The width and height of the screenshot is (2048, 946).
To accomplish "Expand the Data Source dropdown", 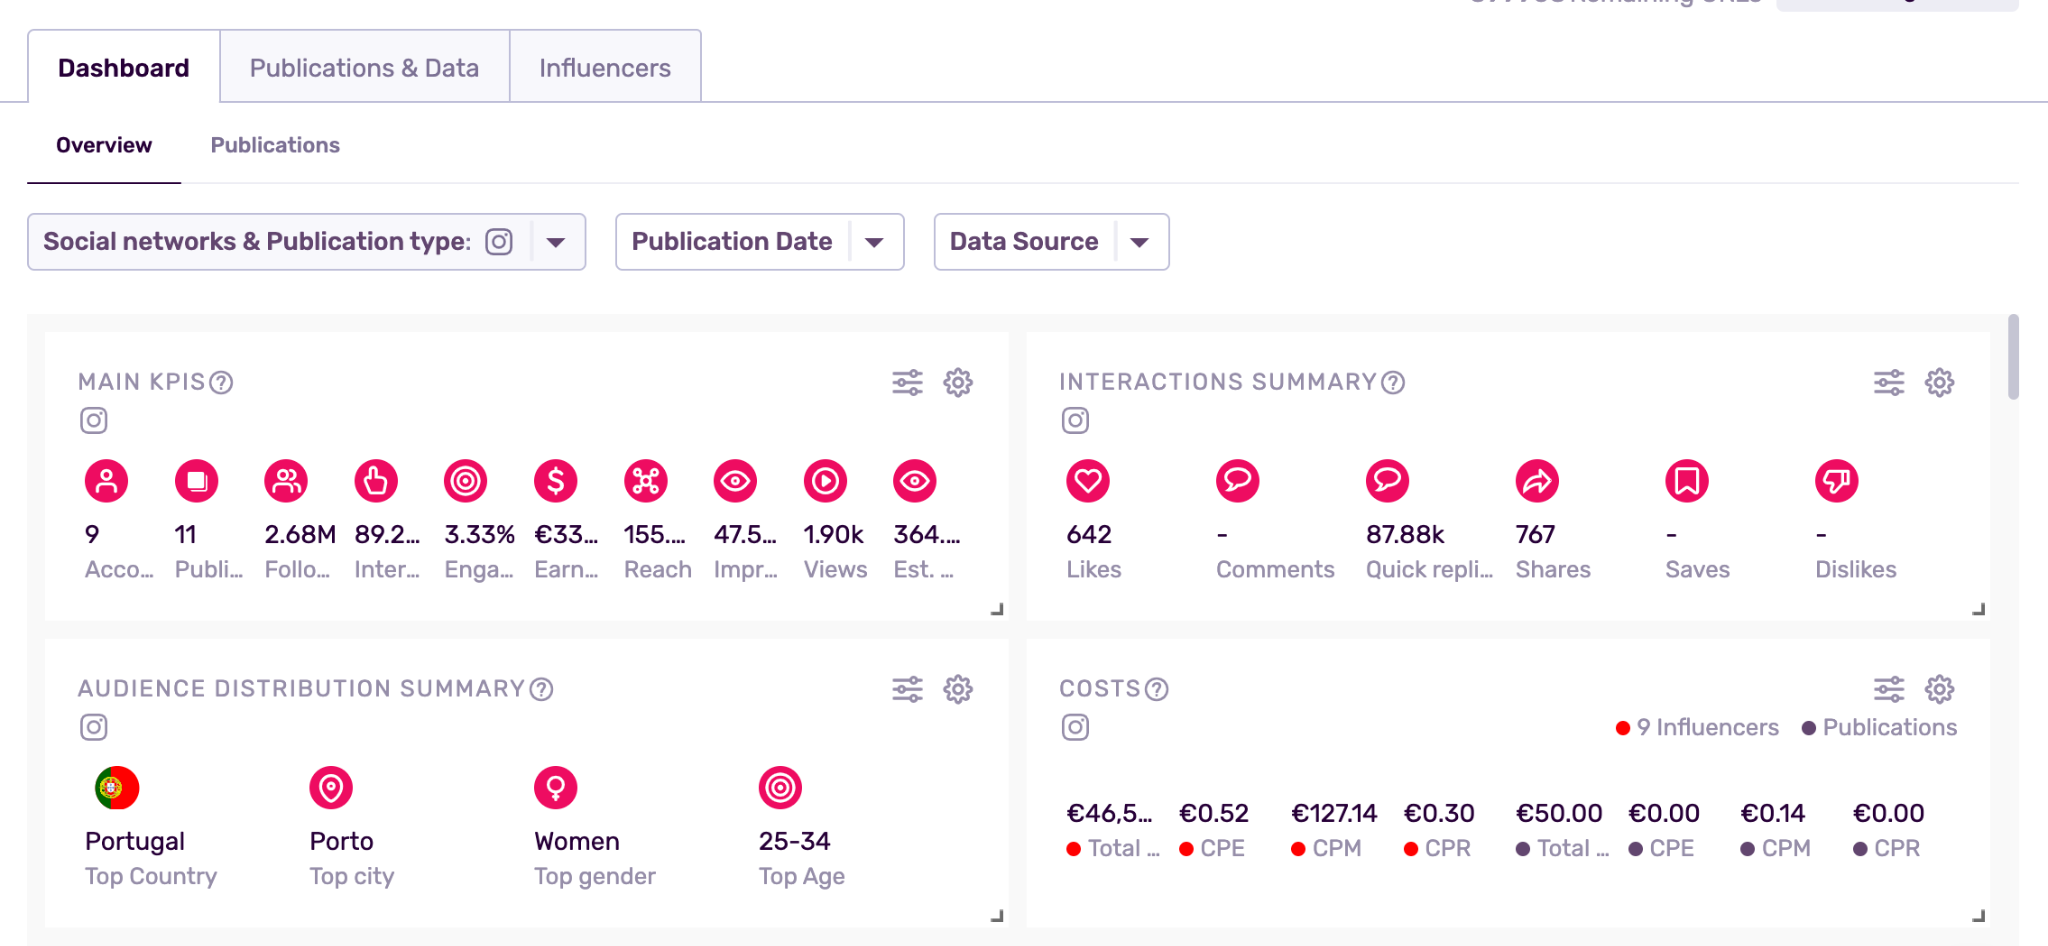I will click(1139, 242).
